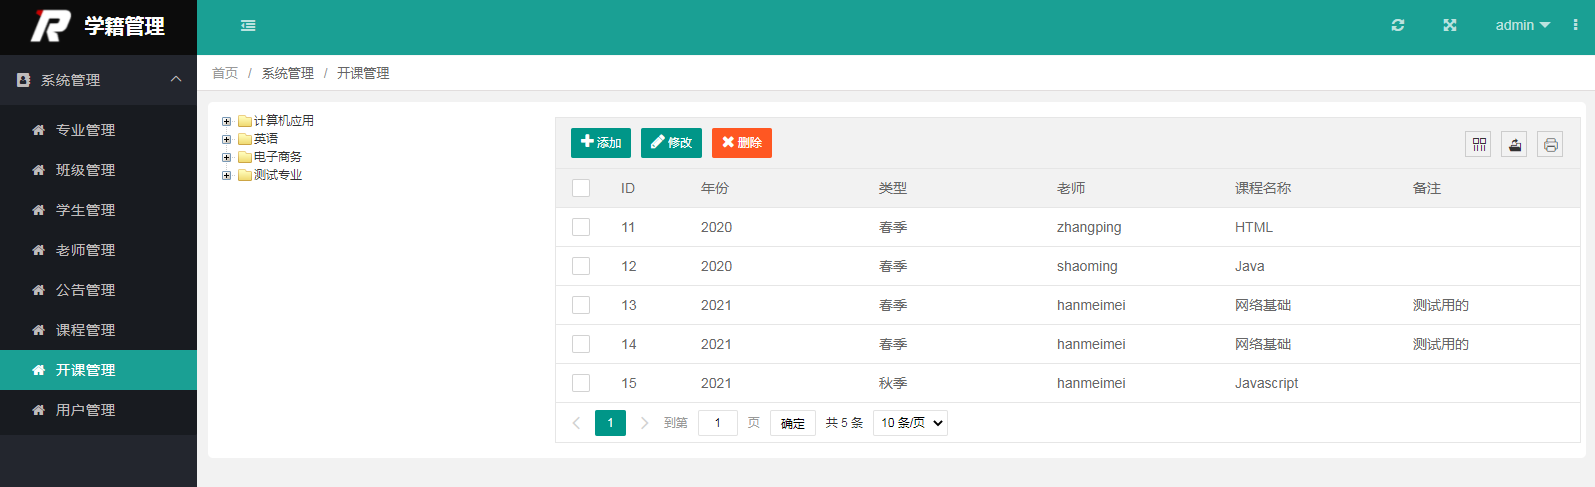Click the table export icon
This screenshot has height=487, width=1595.
pyautogui.click(x=1514, y=144)
